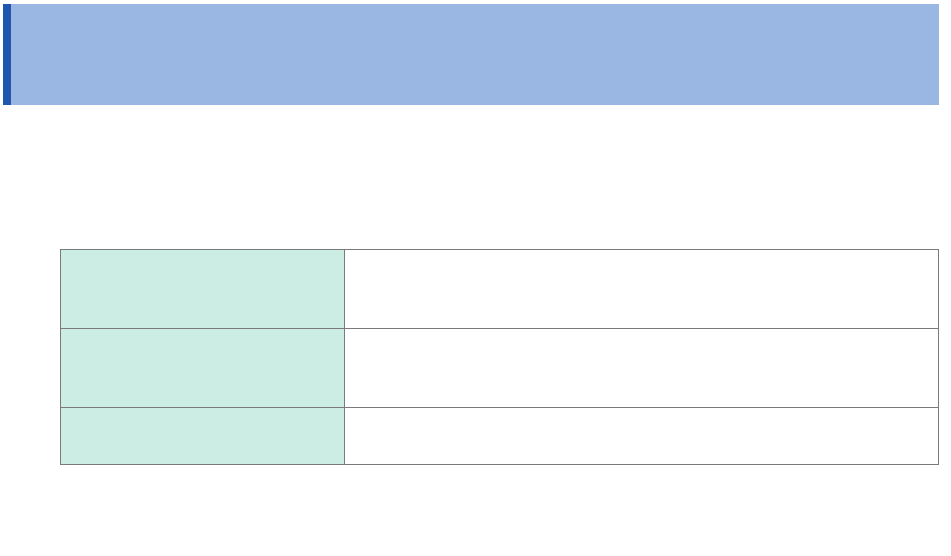
Task: Select the bottom green table cell
Action: pos(202,436)
